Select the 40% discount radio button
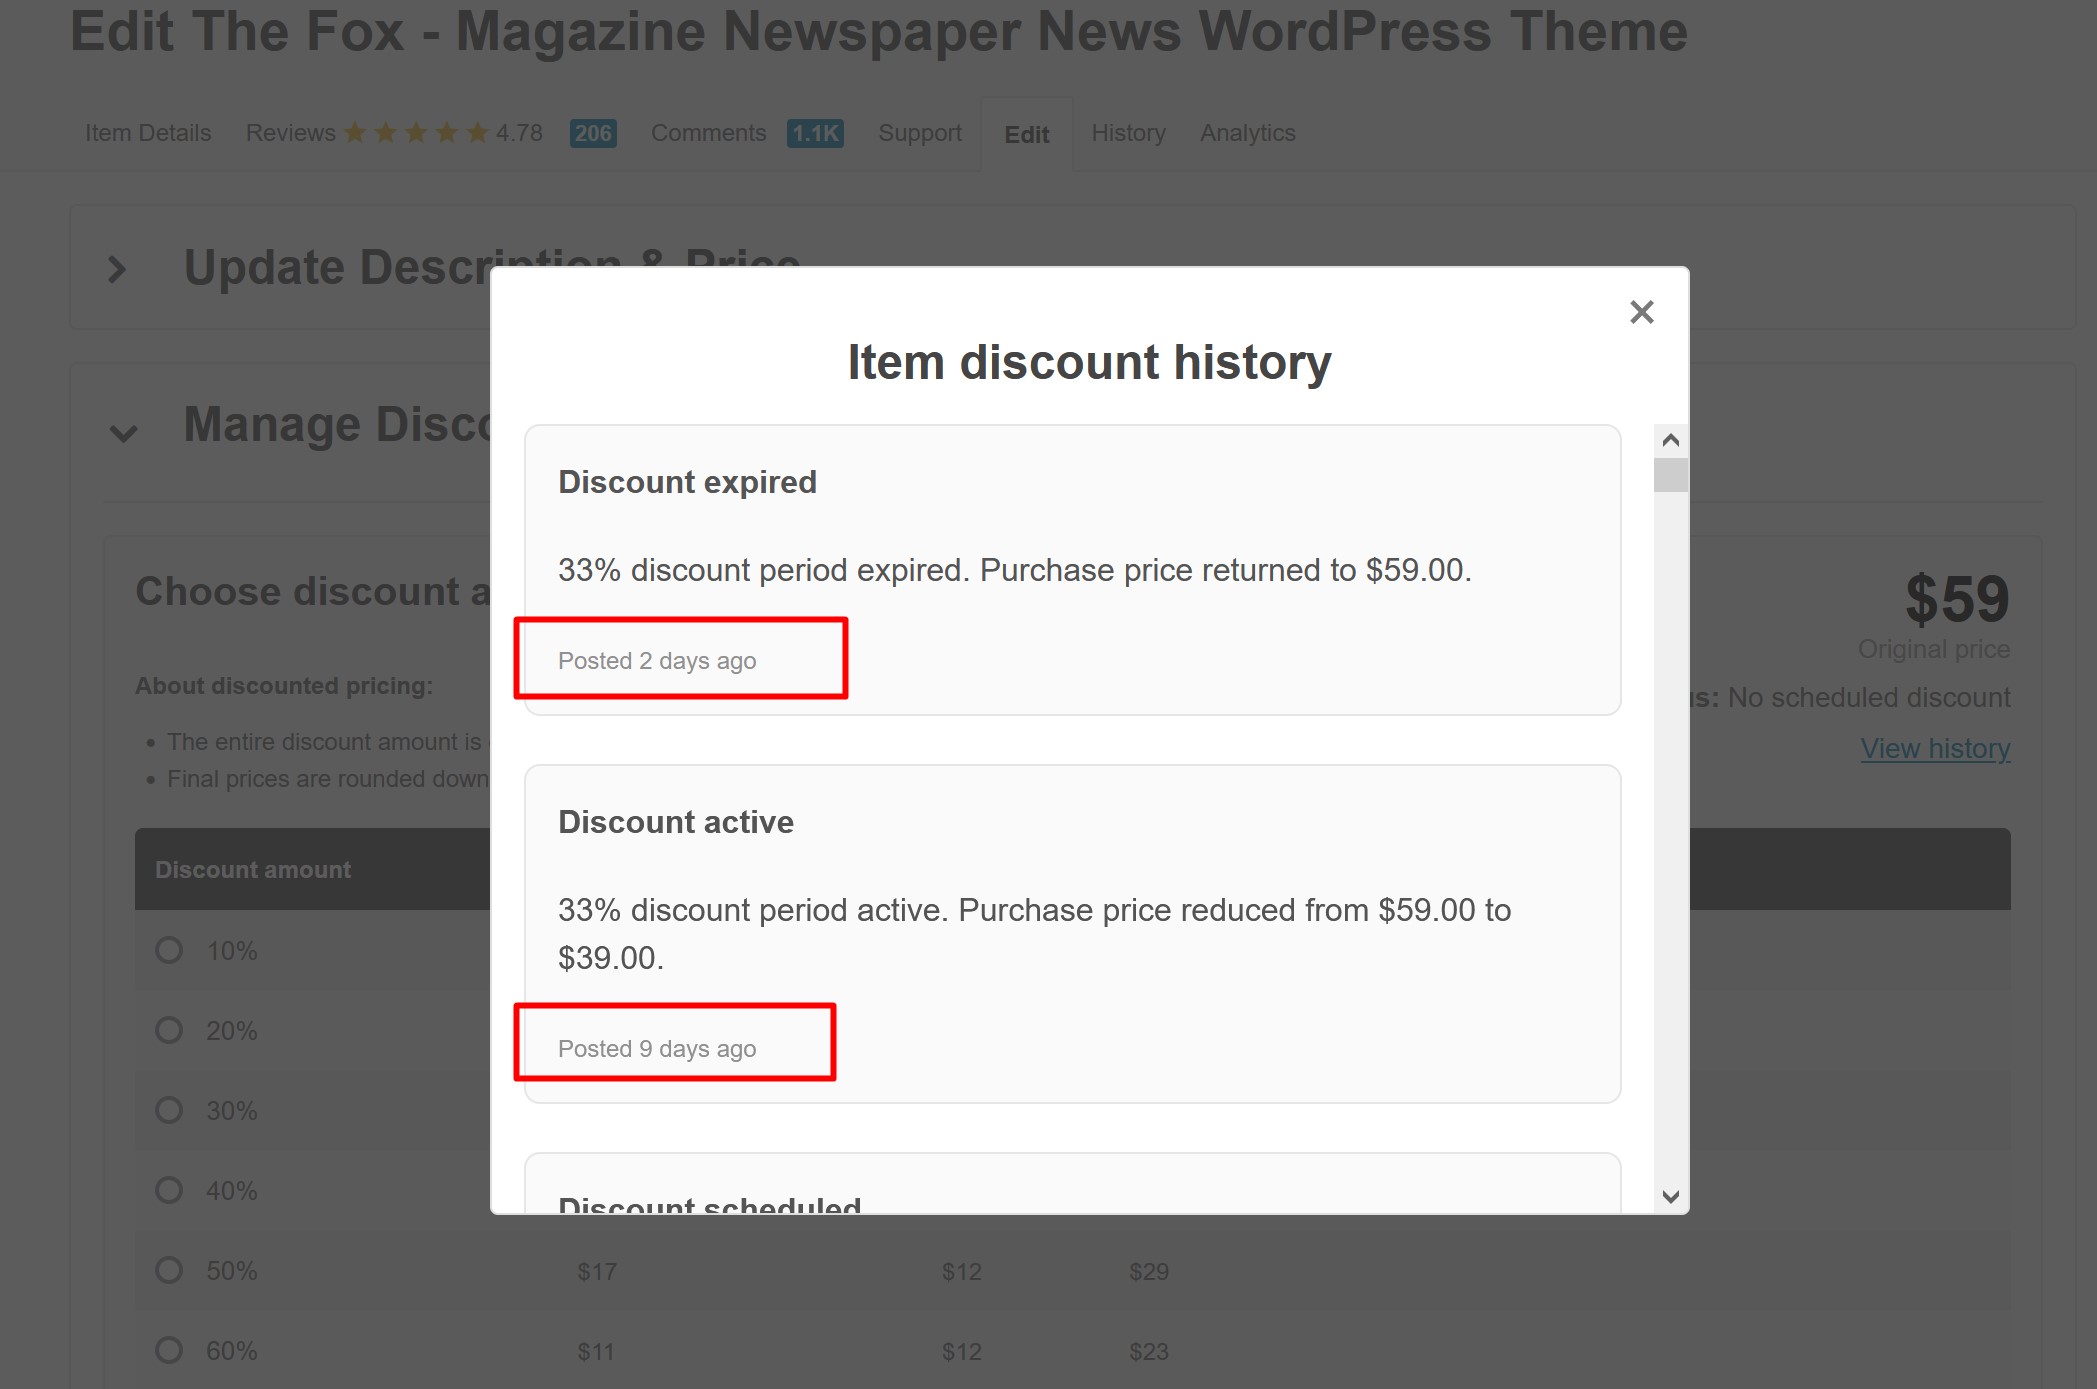2097x1389 pixels. (x=169, y=1190)
